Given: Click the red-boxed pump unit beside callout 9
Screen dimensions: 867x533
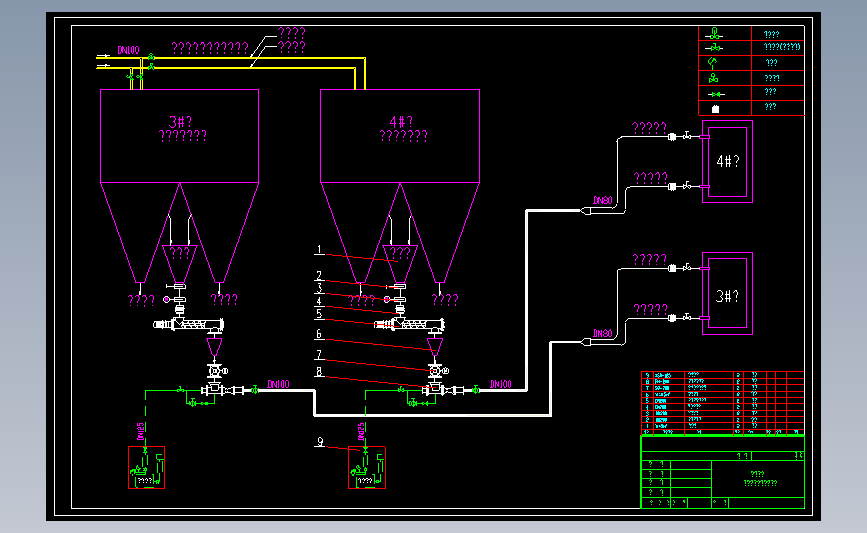Looking at the screenshot, I should pos(367,467).
